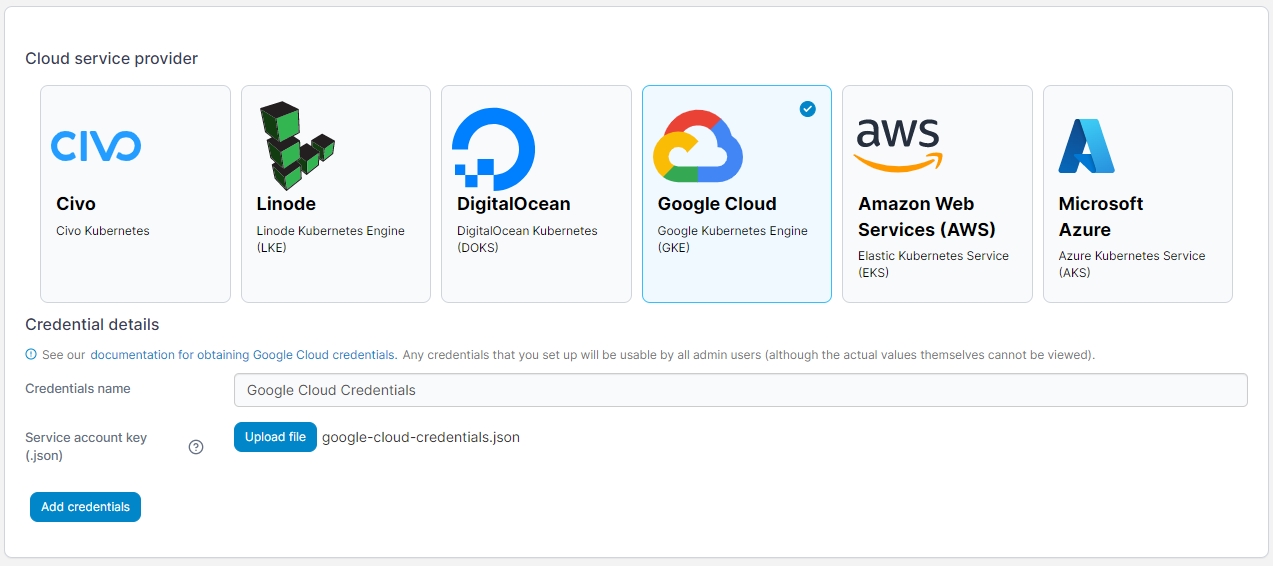
Task: Click the Civo logo
Action: coord(96,146)
